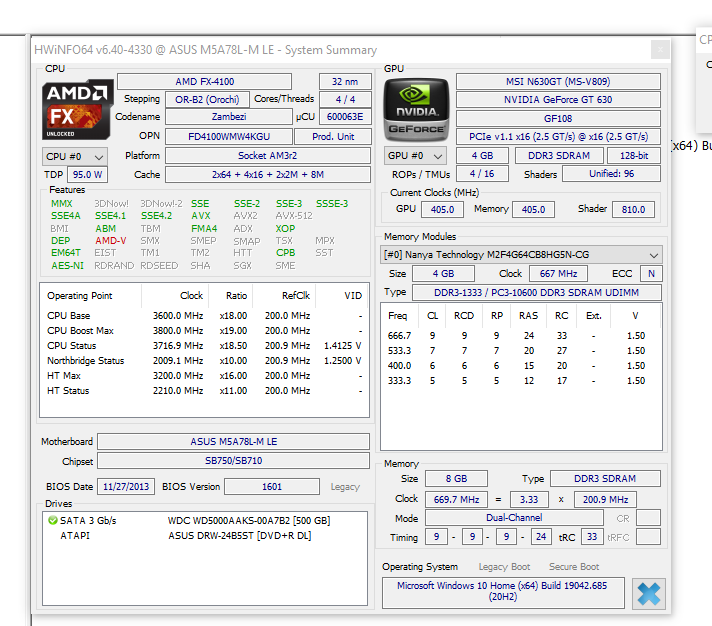
Task: Select the CPU Base operating point row
Action: [x=204, y=315]
